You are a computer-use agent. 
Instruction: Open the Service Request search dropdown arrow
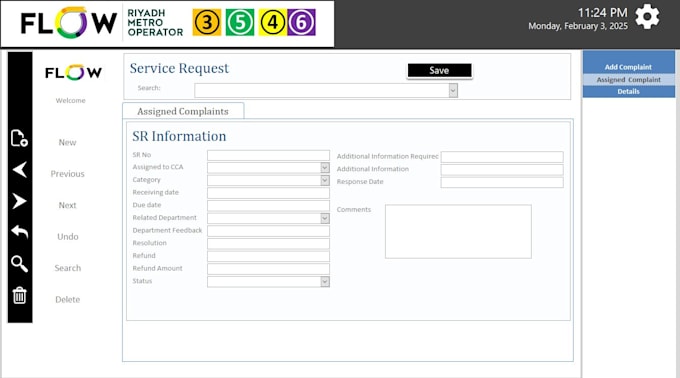[453, 91]
